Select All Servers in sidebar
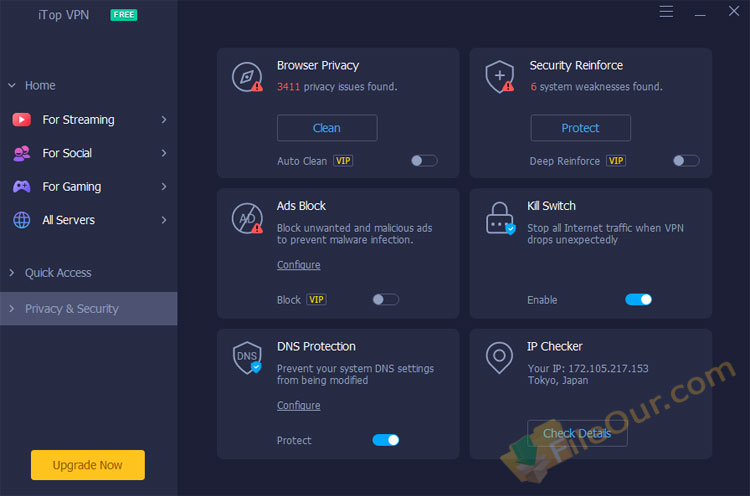The width and height of the screenshot is (750, 496). [x=89, y=220]
